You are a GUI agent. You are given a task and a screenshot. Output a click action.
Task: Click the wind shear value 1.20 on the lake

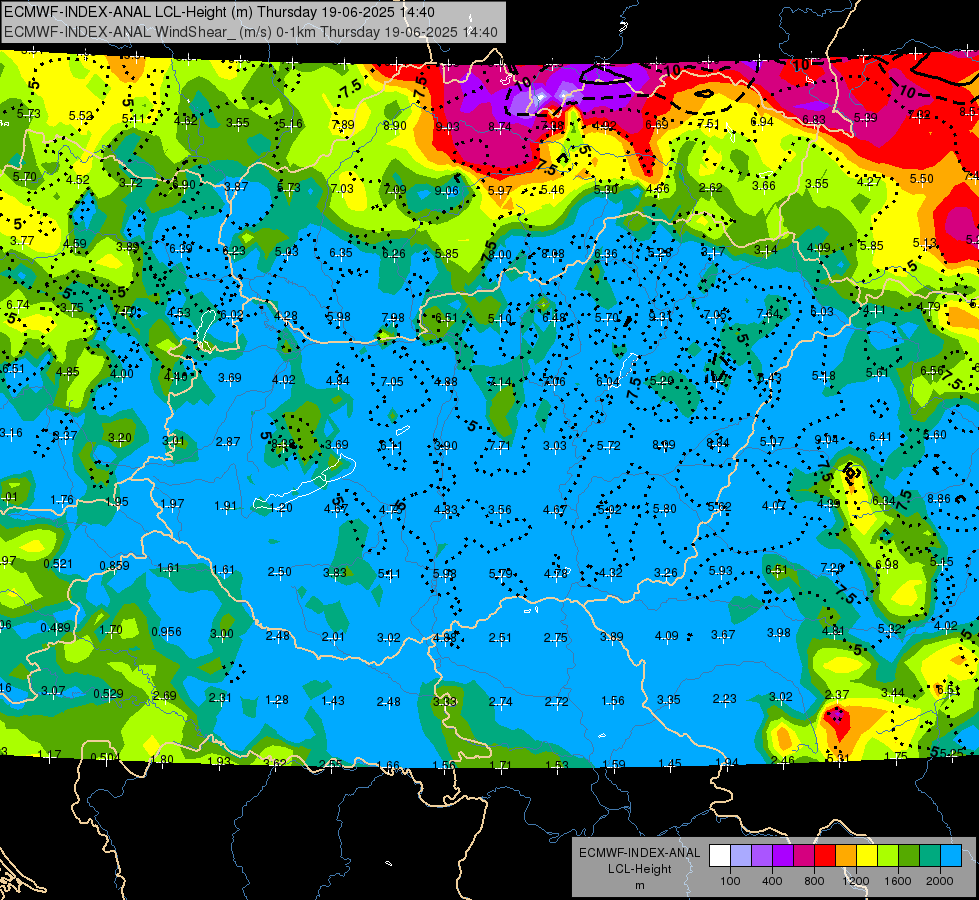coord(281,507)
